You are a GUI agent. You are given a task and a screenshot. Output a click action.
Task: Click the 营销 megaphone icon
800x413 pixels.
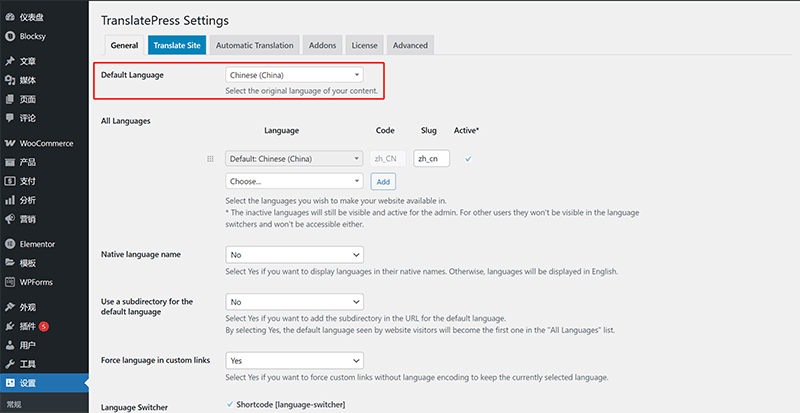[10, 219]
